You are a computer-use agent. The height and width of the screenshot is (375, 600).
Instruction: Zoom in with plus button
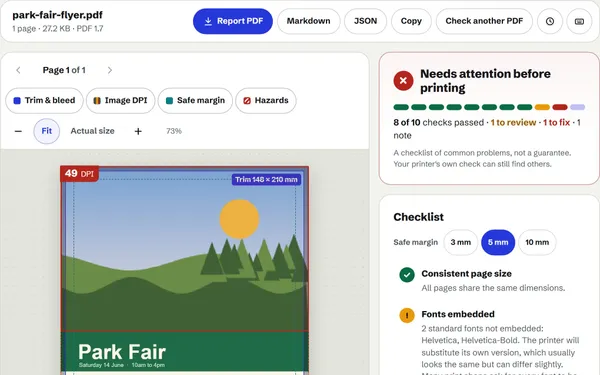pos(138,131)
